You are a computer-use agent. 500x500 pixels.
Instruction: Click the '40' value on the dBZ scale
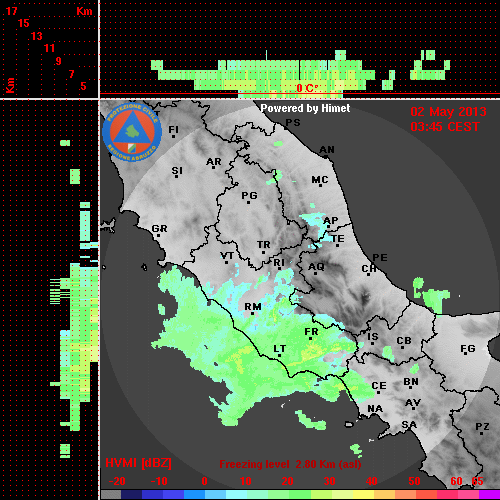pos(371,481)
